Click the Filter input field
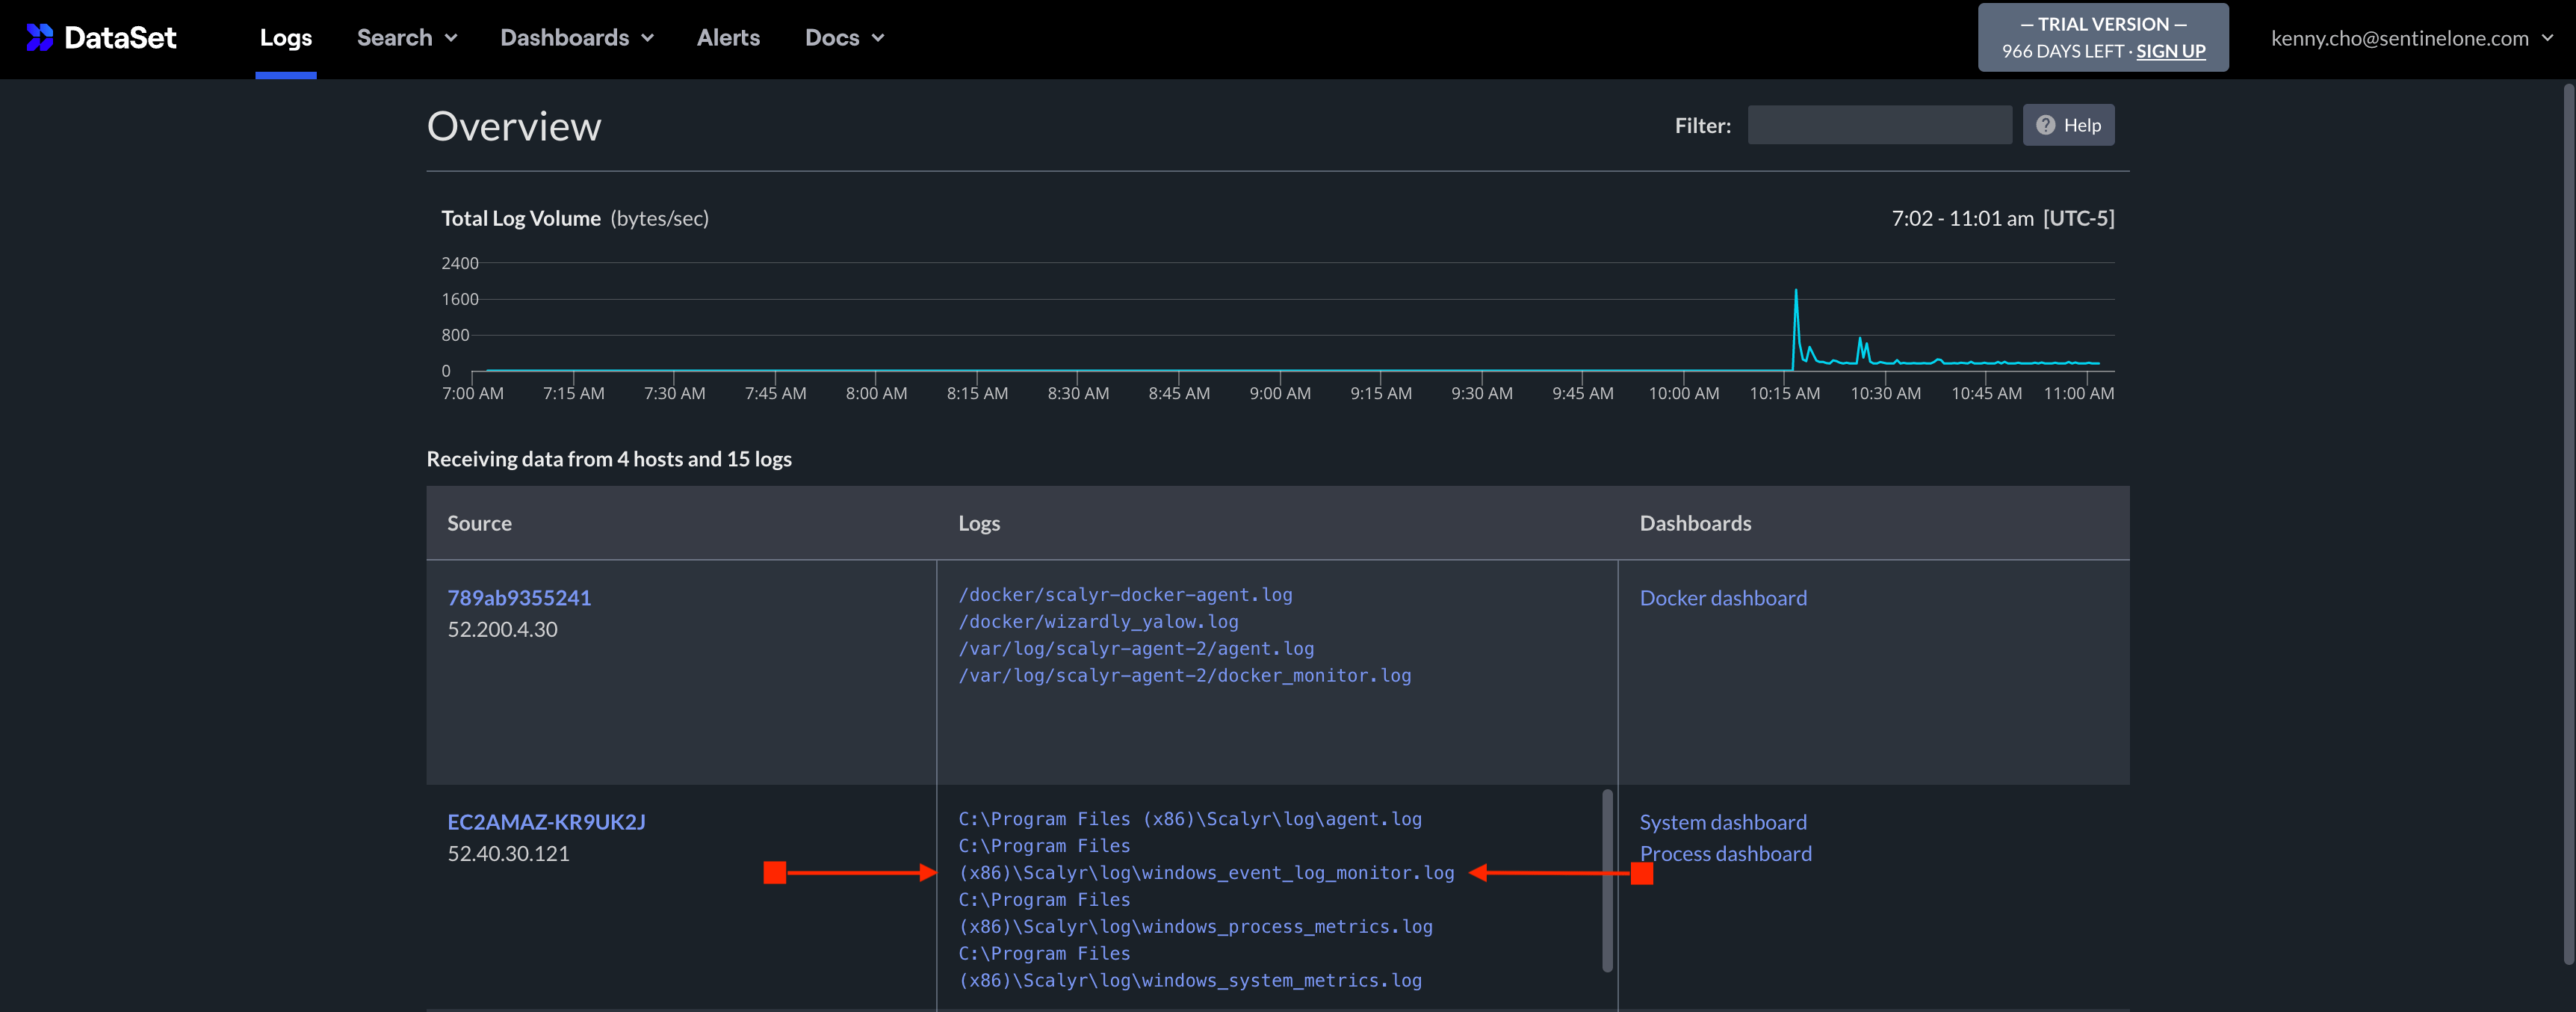This screenshot has height=1012, width=2576. [x=1879, y=124]
